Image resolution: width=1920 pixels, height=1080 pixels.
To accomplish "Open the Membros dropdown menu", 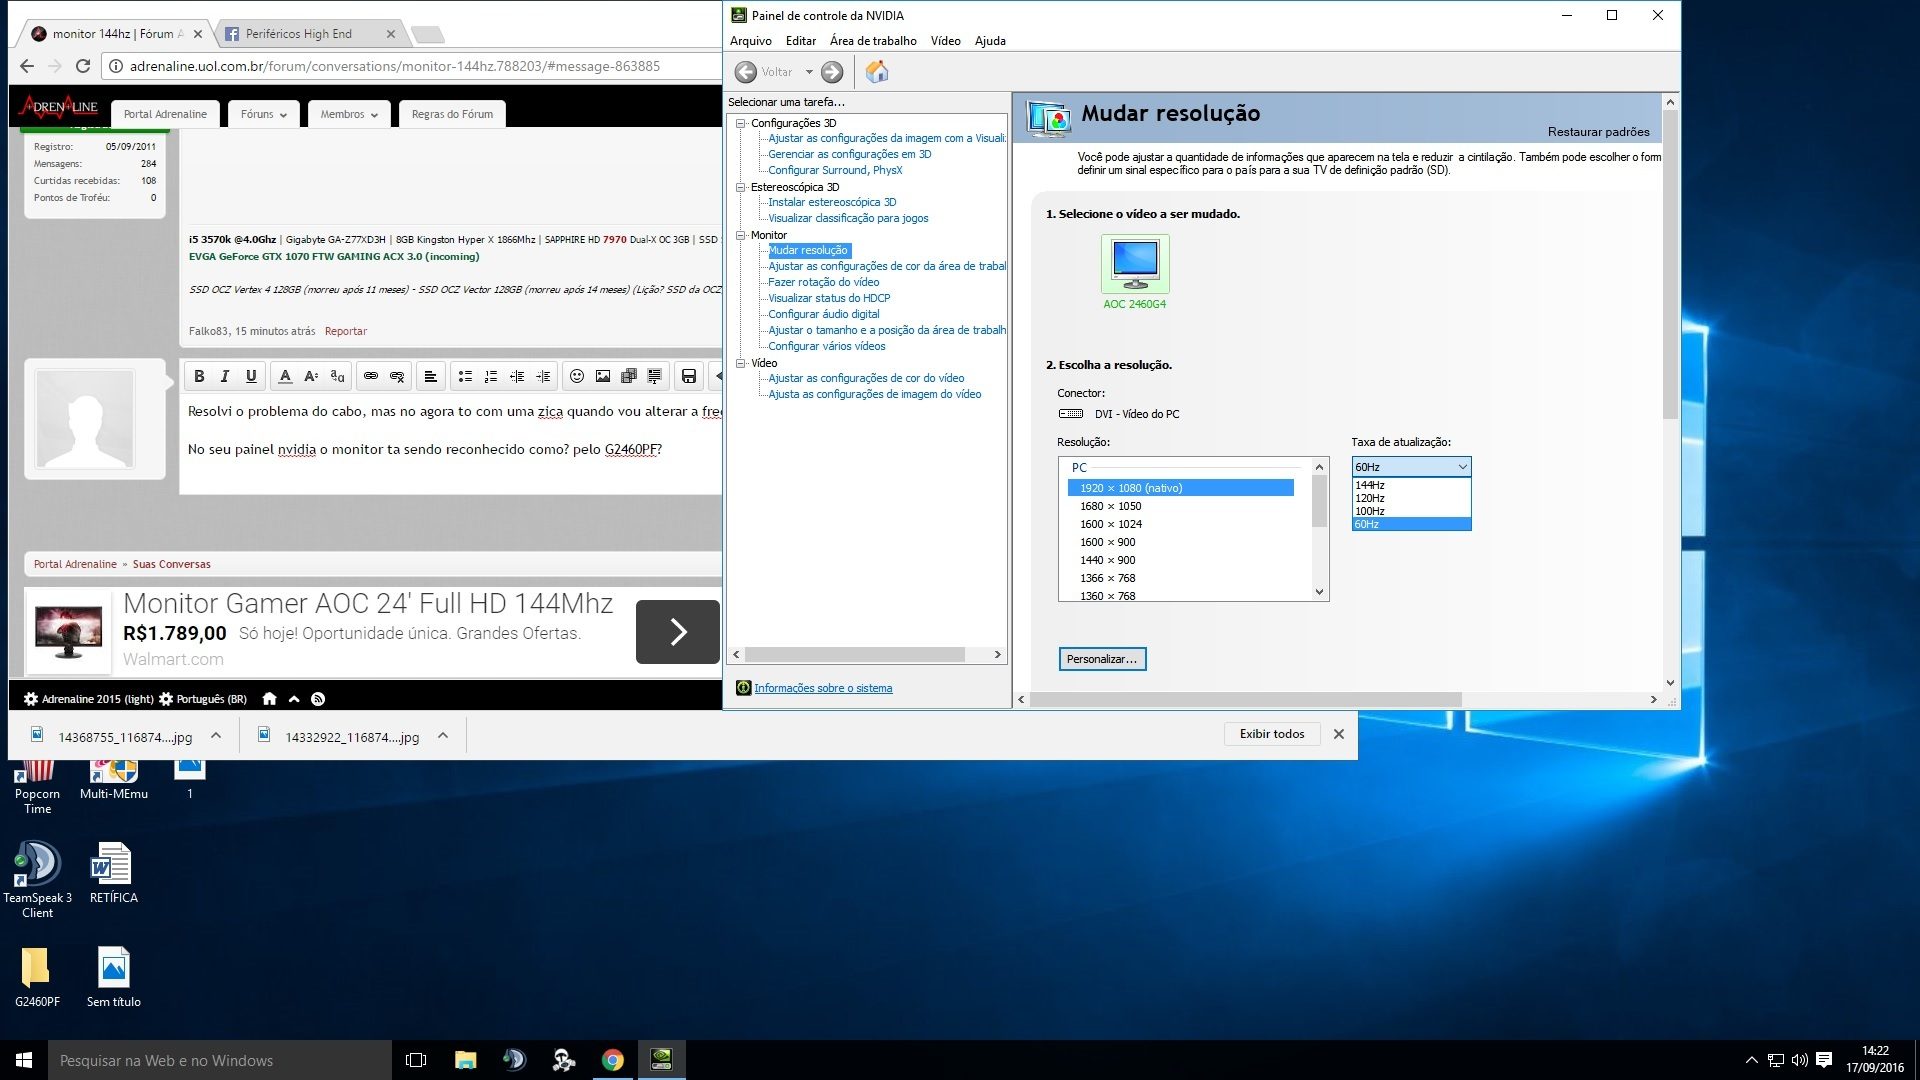I will click(349, 114).
